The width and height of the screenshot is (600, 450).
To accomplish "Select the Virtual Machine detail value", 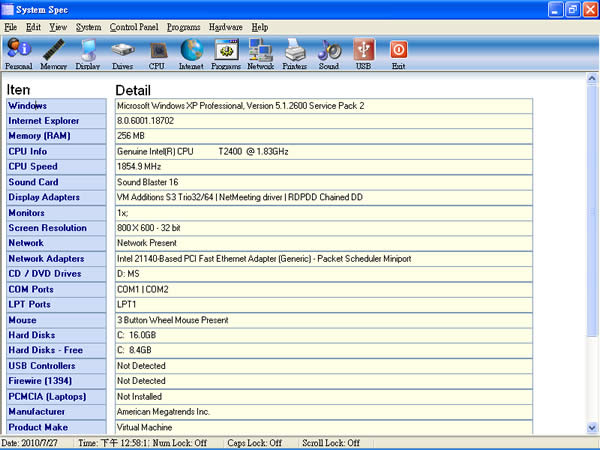I will [x=324, y=427].
